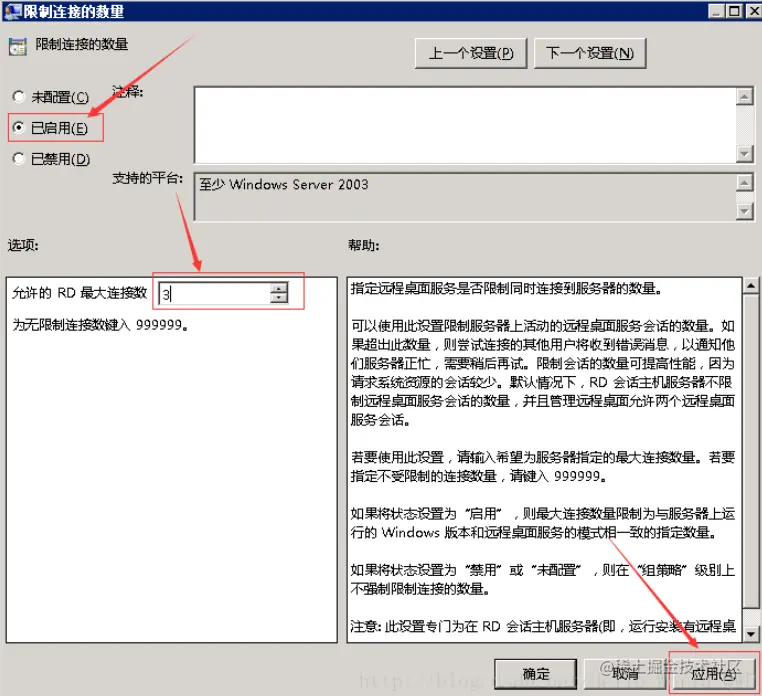
Task: Click the policy setting icon beside 限制连接的数量
Action: [18, 46]
